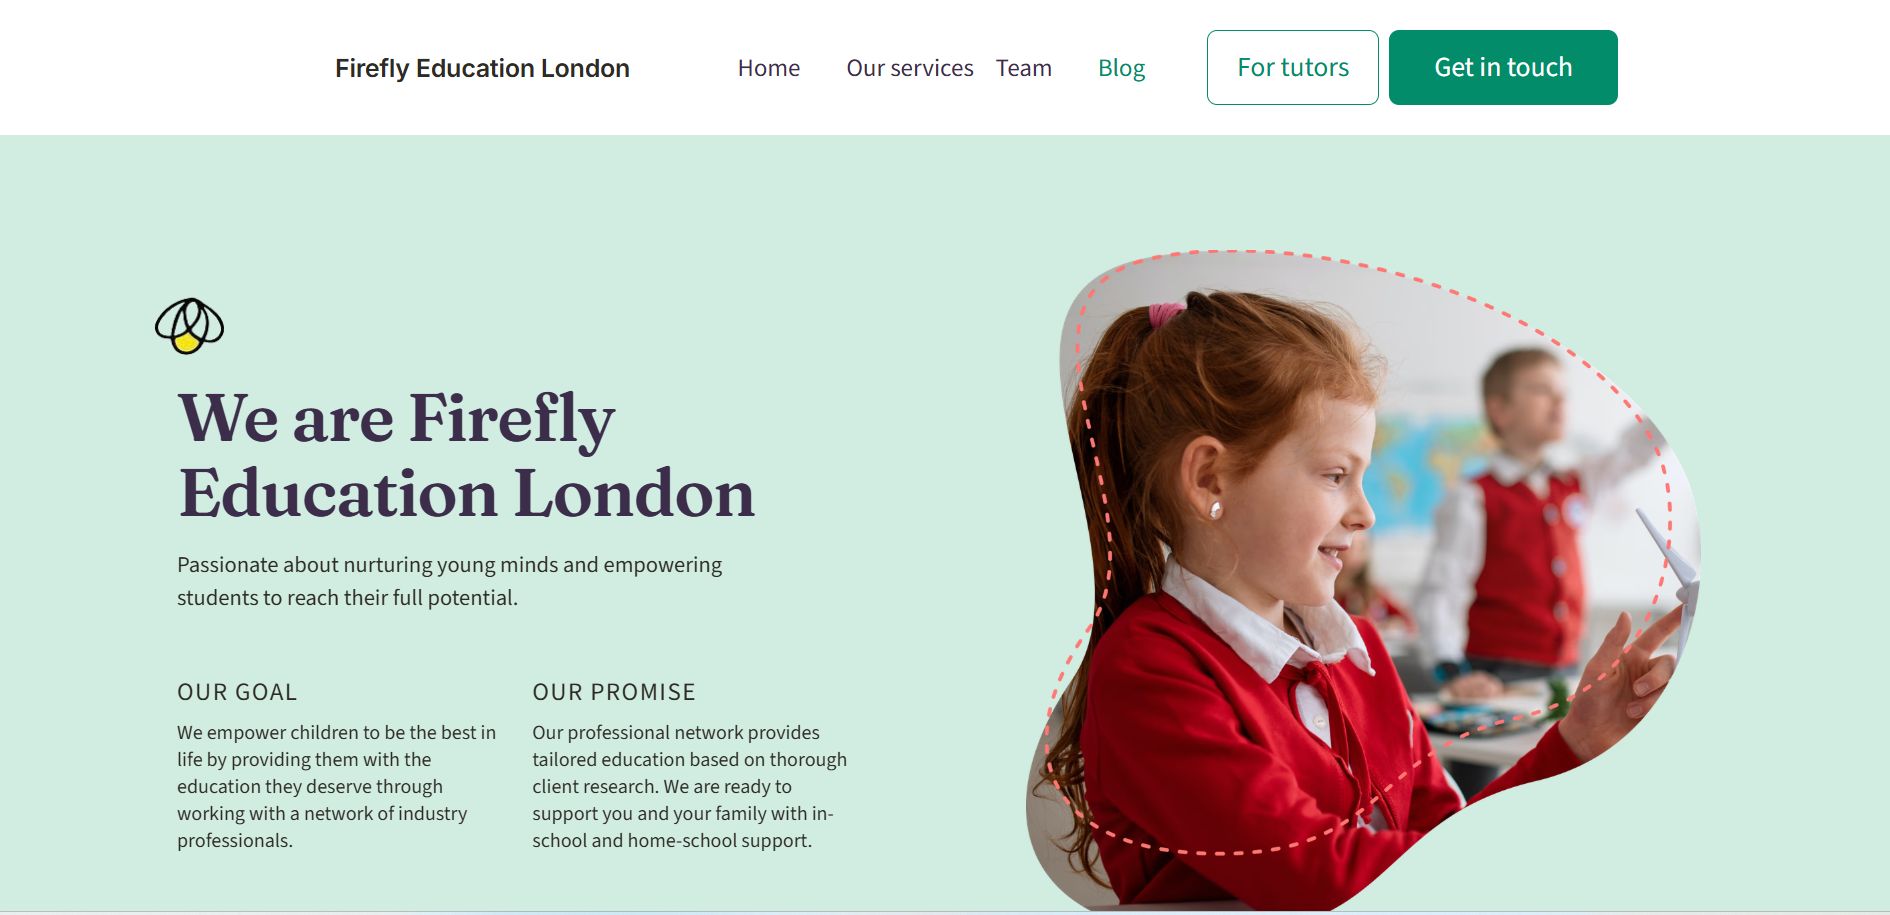Click the firefly logo icon
This screenshot has width=1890, height=915.
pos(189,326)
